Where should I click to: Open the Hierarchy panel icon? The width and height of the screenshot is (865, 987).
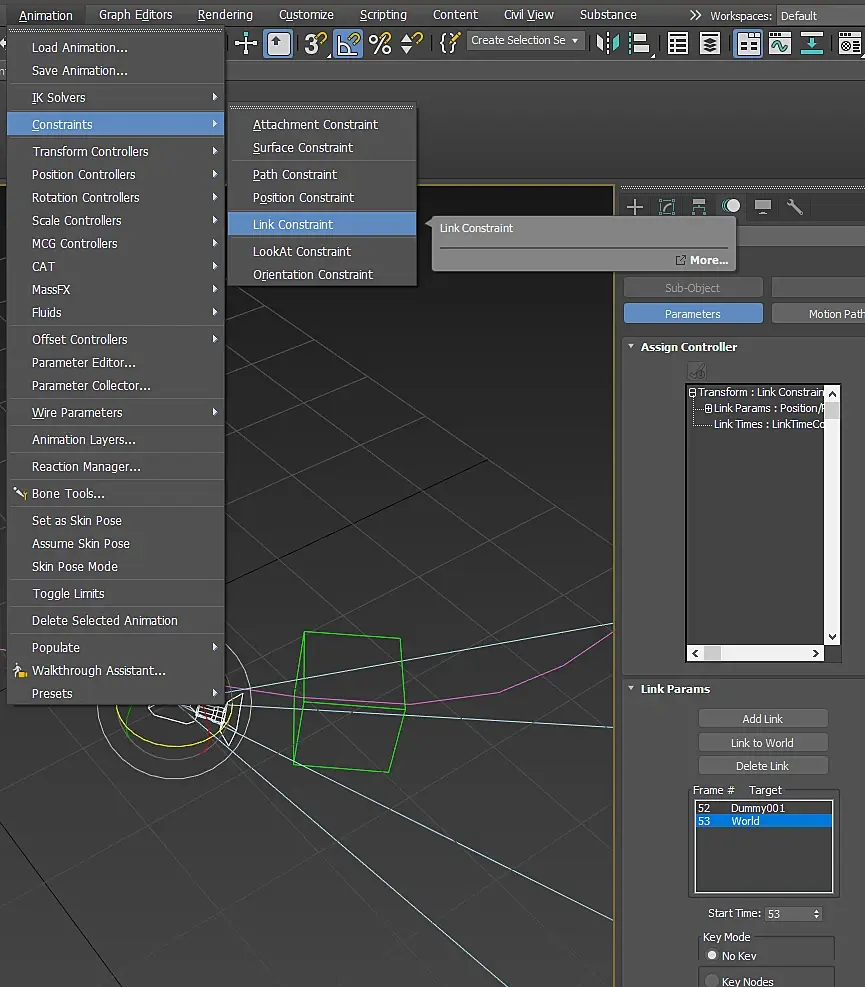point(699,207)
